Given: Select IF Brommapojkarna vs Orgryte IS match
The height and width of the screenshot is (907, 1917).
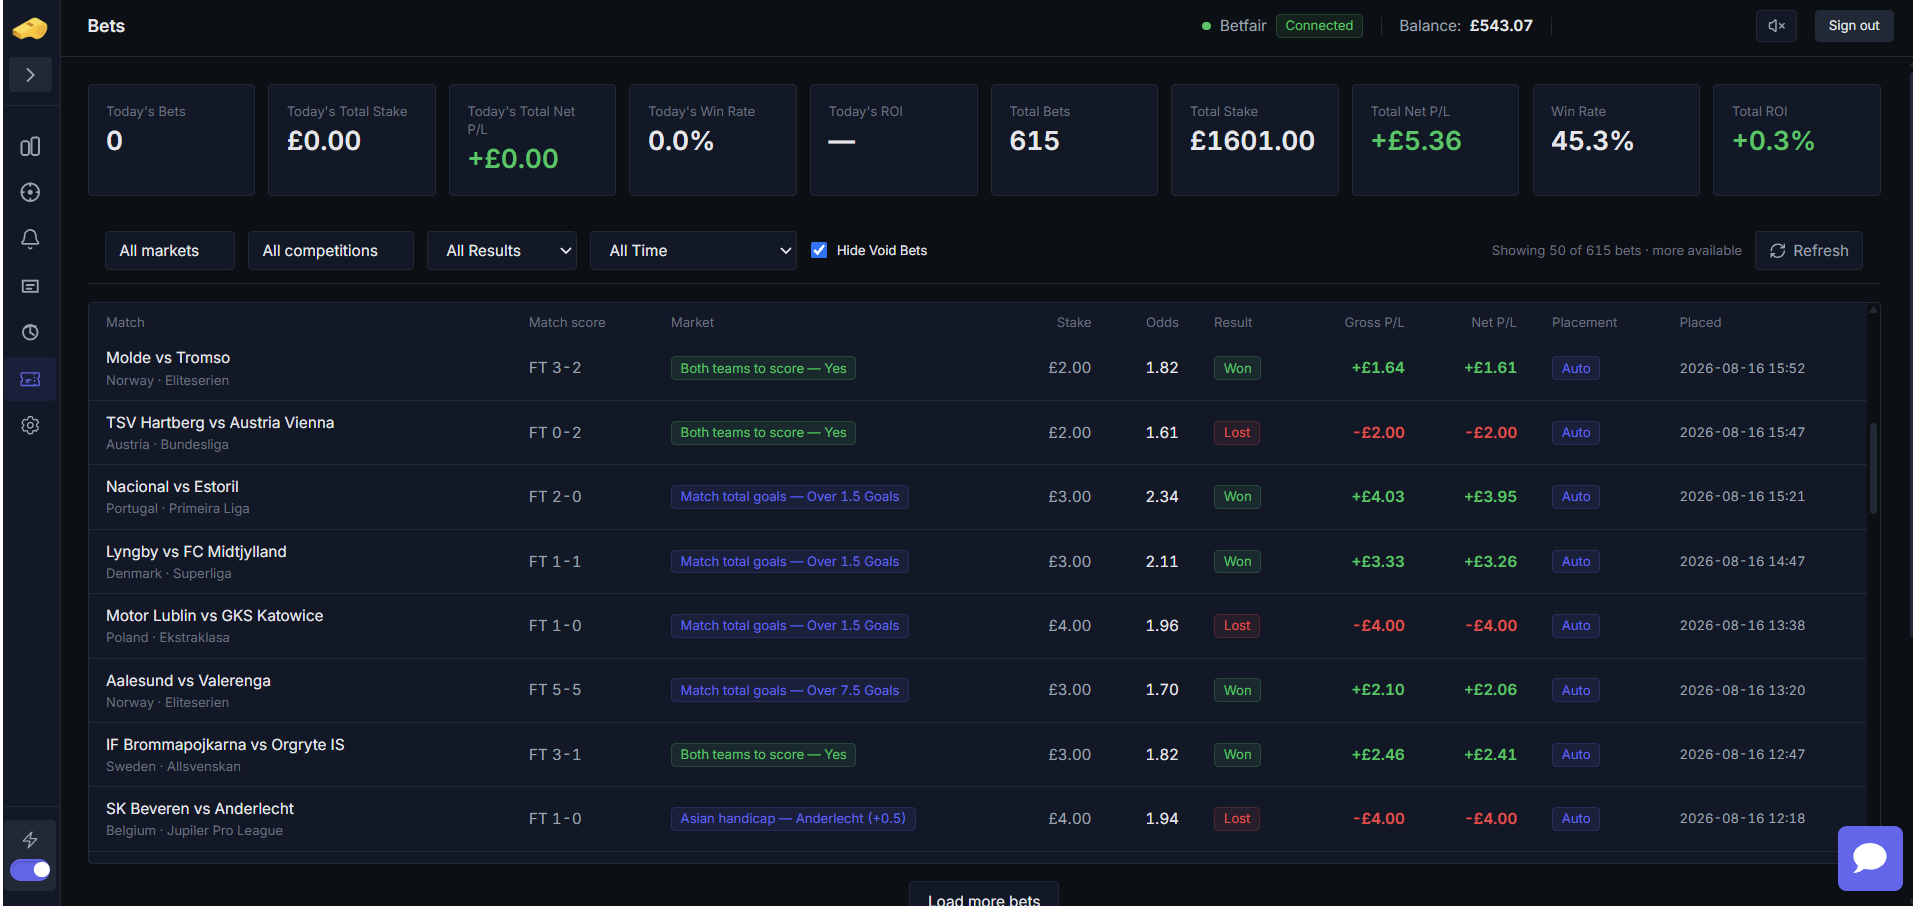Looking at the screenshot, I should coord(977,755).
